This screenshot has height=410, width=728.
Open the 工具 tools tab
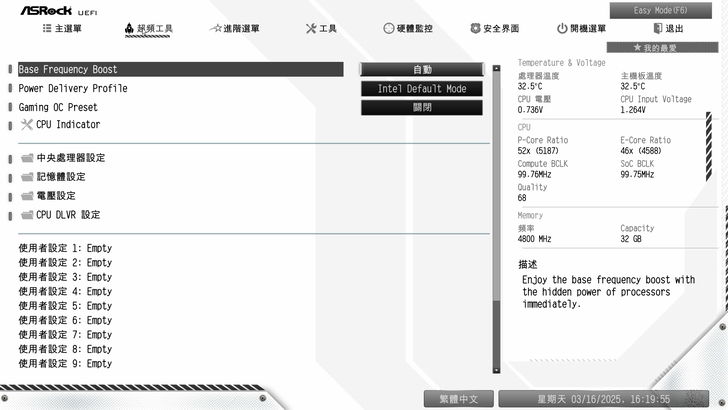pyautogui.click(x=321, y=29)
